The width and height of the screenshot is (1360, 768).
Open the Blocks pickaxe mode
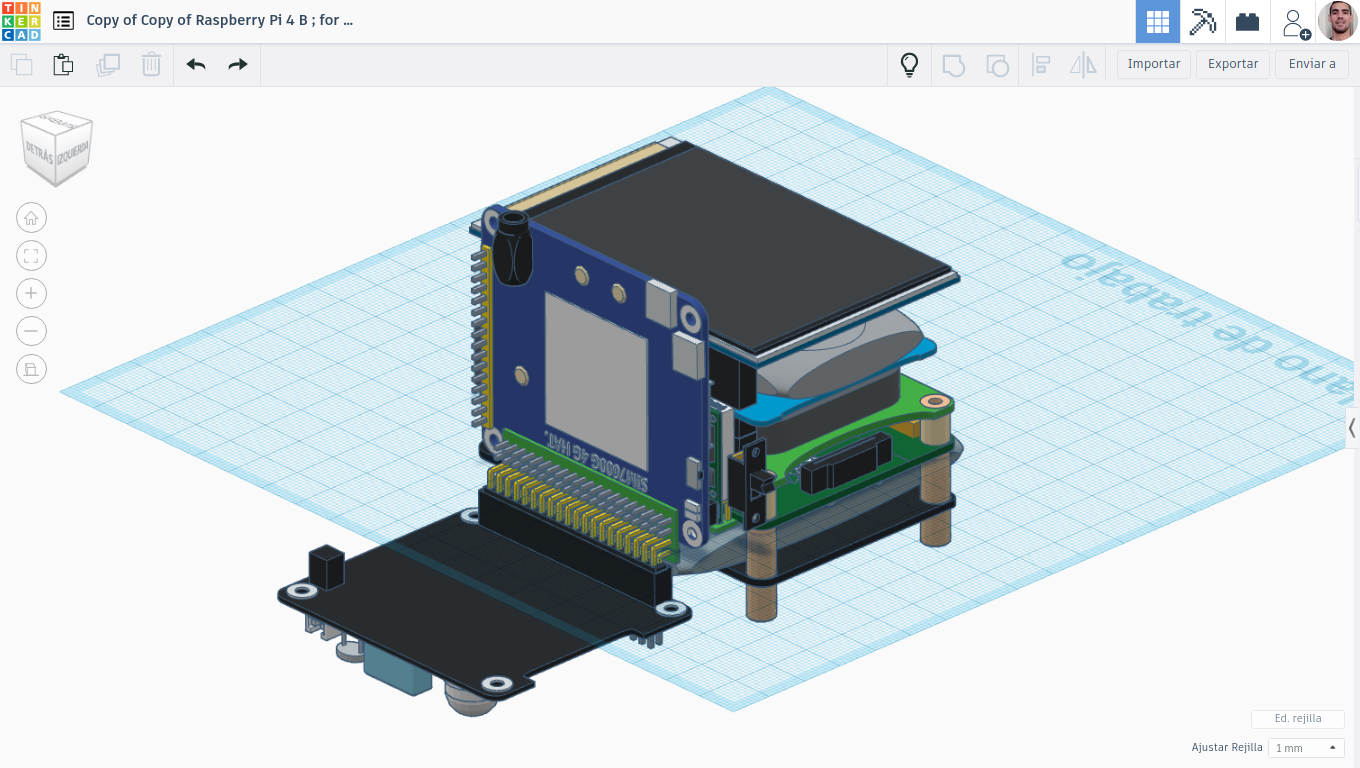coord(1202,21)
